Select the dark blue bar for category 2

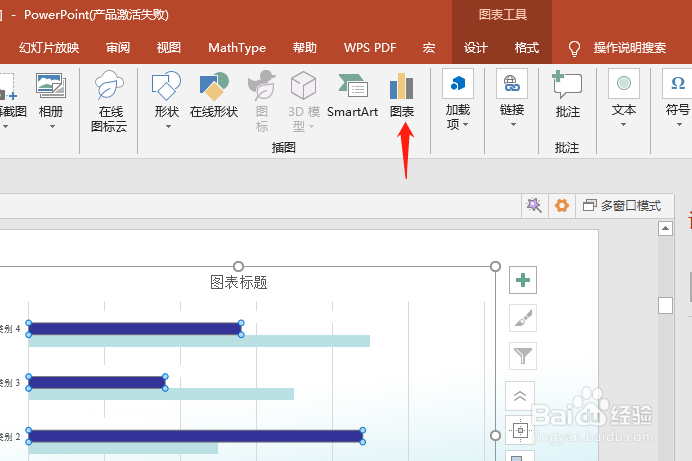tap(196, 436)
